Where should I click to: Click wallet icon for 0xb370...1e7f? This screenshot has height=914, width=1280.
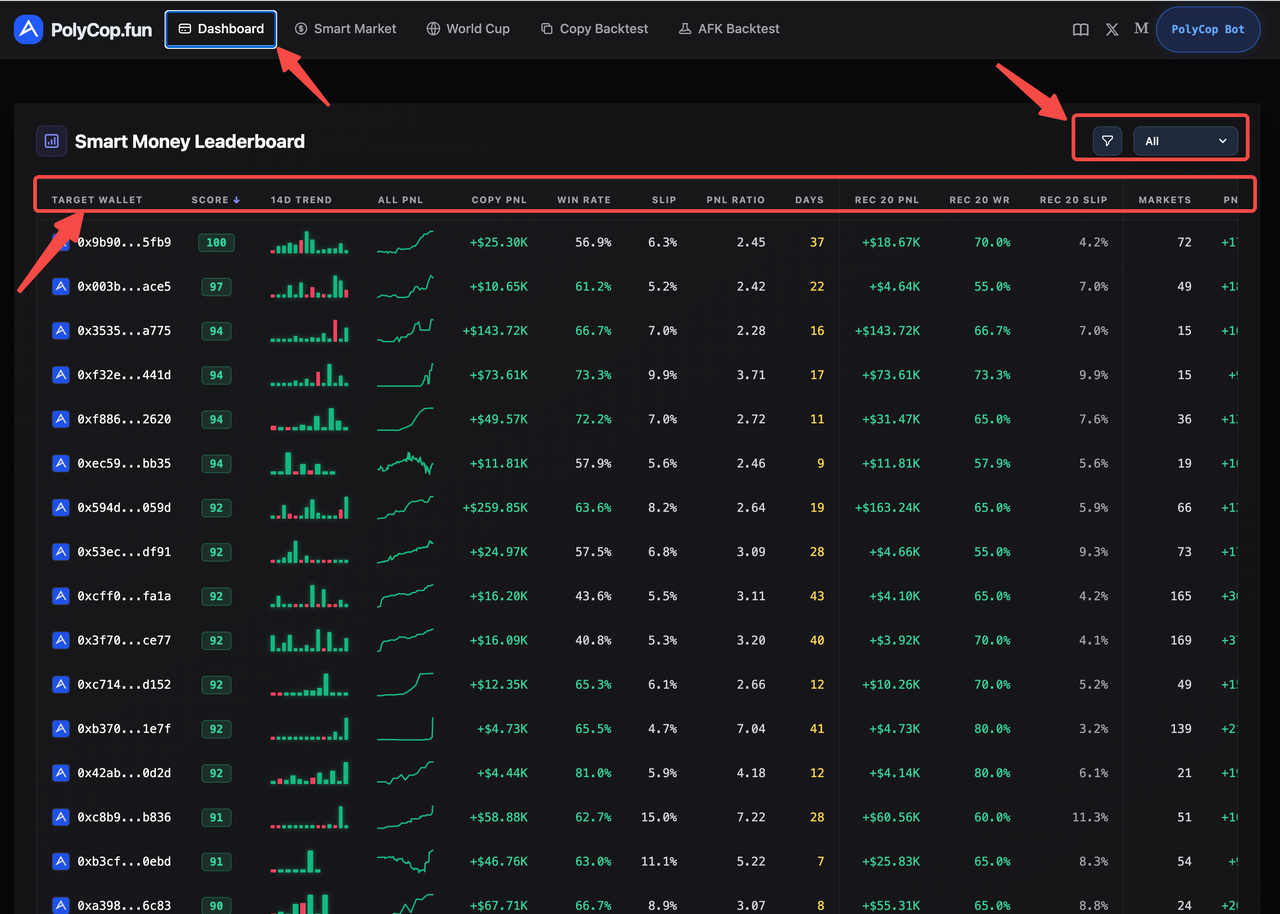[x=61, y=729]
